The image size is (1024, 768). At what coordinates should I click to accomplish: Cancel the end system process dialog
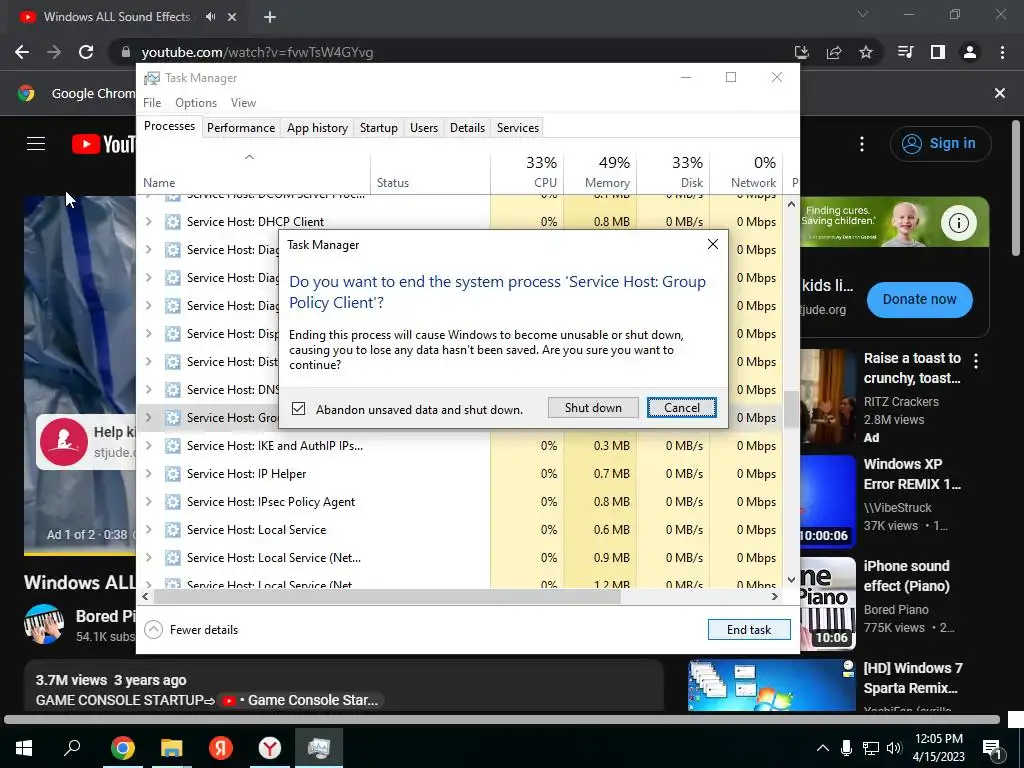tap(681, 408)
